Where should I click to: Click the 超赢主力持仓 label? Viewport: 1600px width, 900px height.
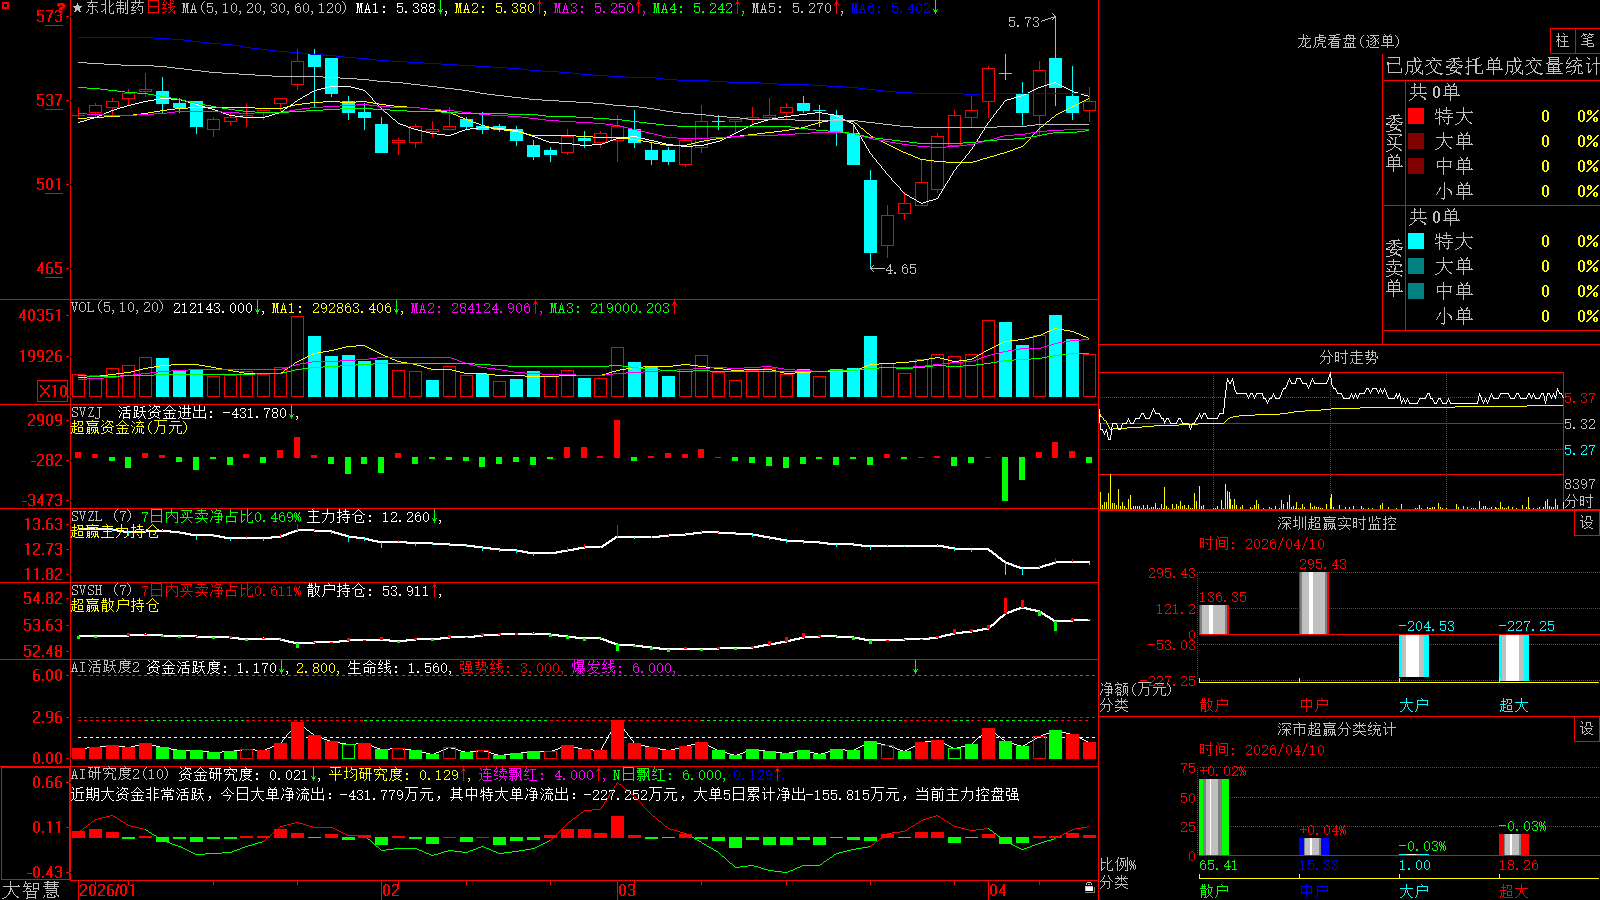pyautogui.click(x=115, y=531)
